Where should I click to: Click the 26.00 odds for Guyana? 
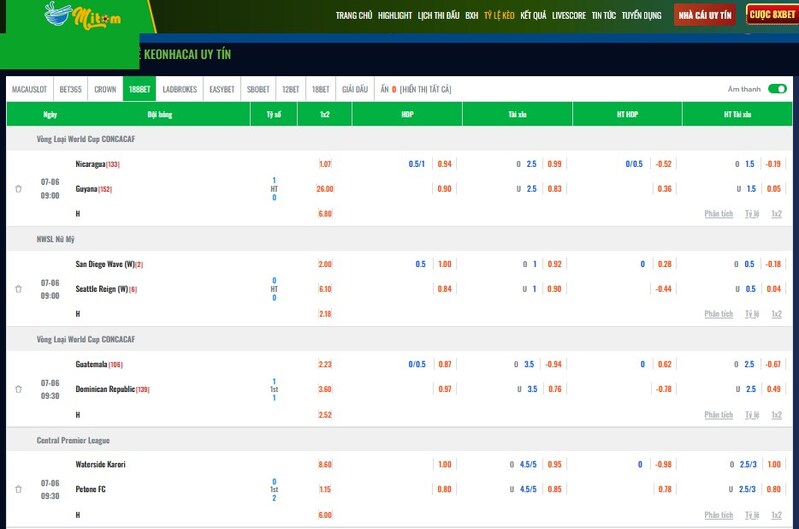coord(325,189)
